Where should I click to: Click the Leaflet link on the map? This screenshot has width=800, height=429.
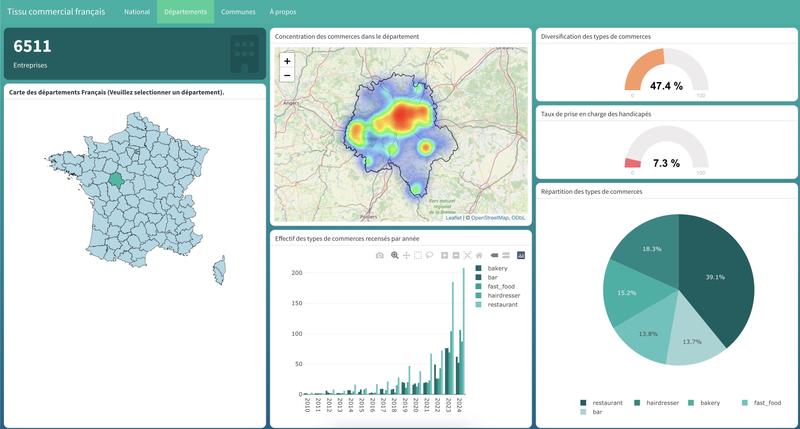[x=454, y=217]
